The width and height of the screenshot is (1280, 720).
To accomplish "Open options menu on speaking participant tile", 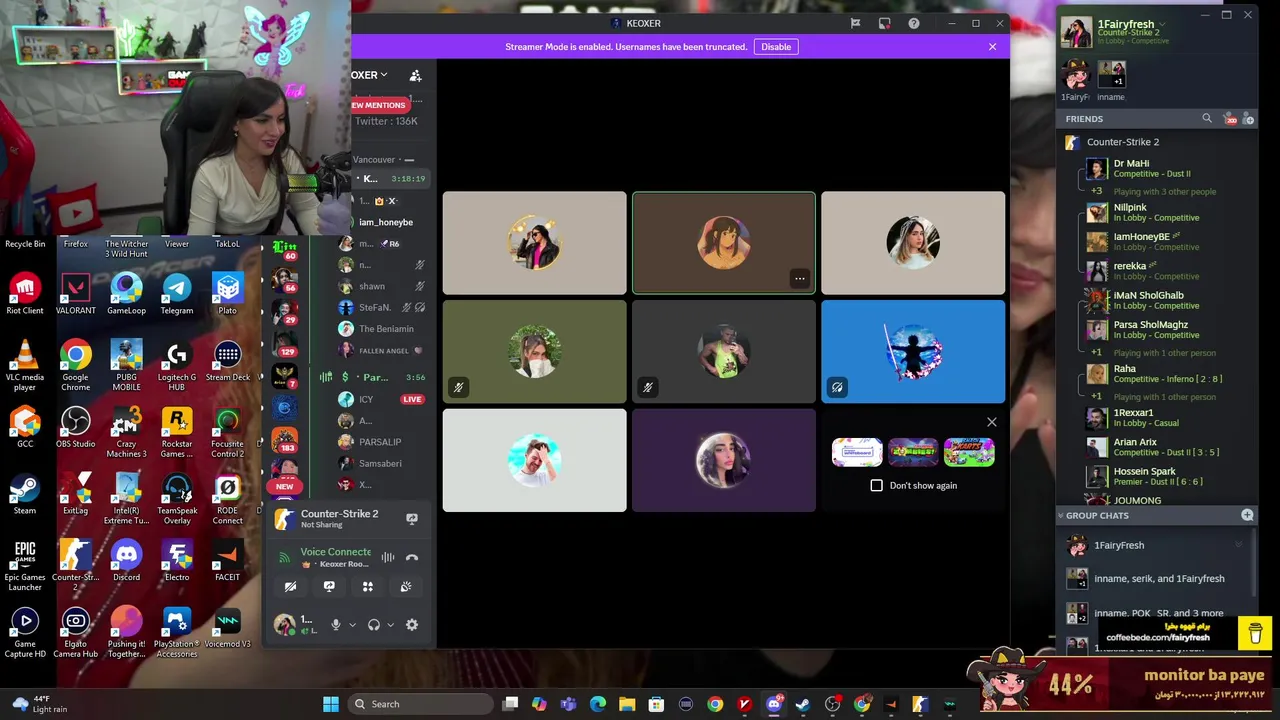I will click(x=799, y=279).
